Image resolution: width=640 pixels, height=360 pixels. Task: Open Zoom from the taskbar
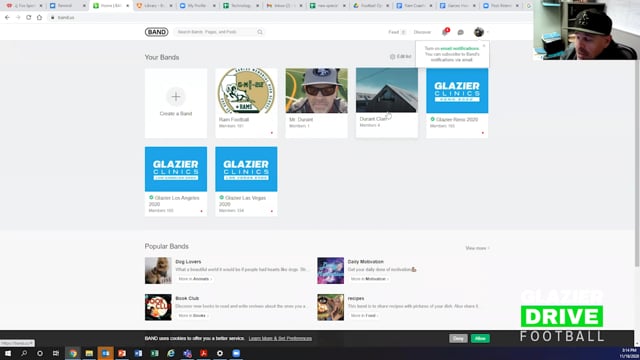[x=236, y=353]
